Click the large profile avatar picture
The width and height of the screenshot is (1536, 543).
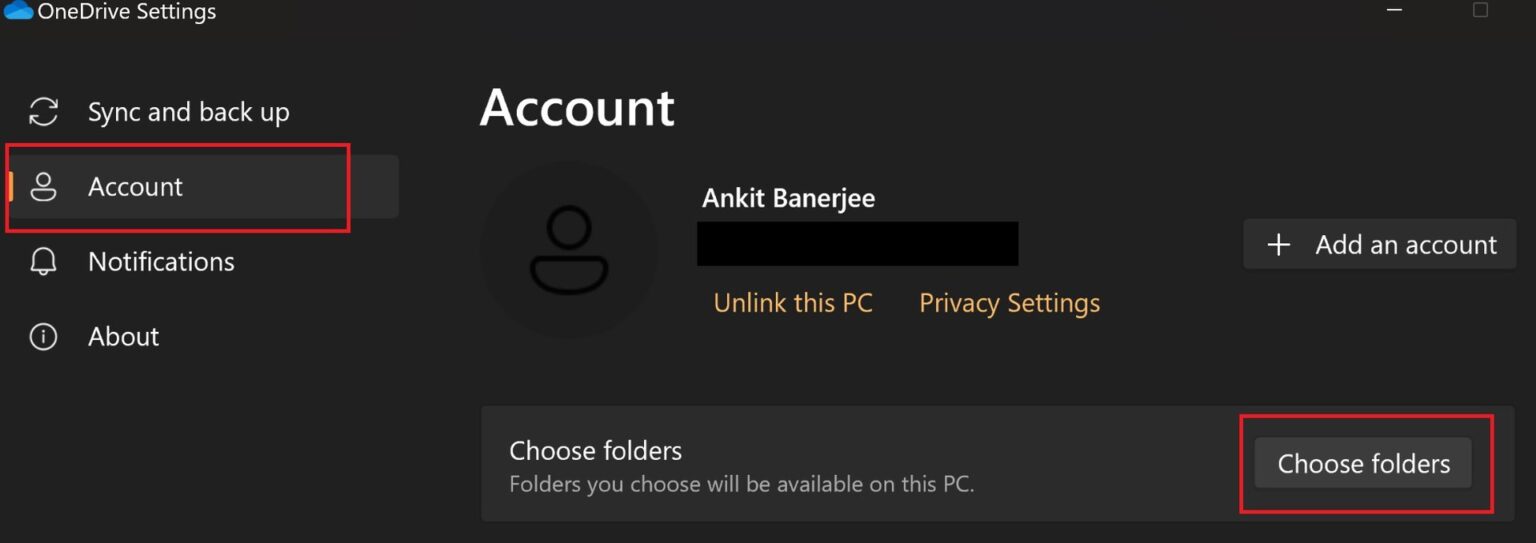point(569,251)
